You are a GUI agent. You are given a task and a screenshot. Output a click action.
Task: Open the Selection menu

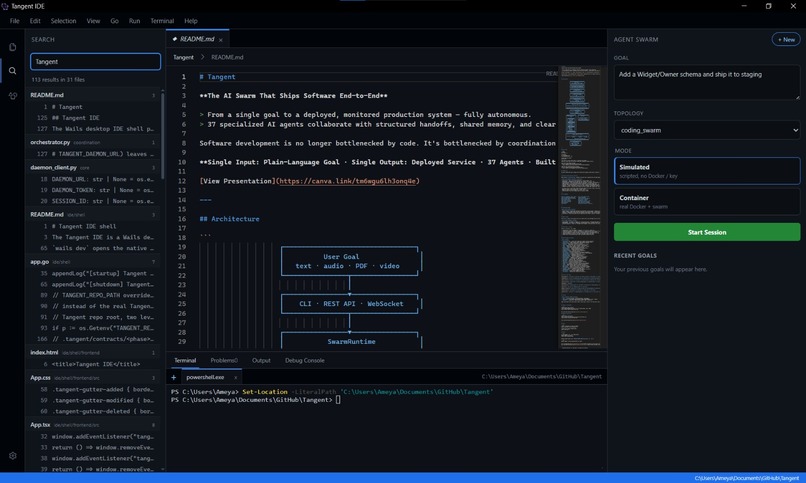click(x=63, y=21)
